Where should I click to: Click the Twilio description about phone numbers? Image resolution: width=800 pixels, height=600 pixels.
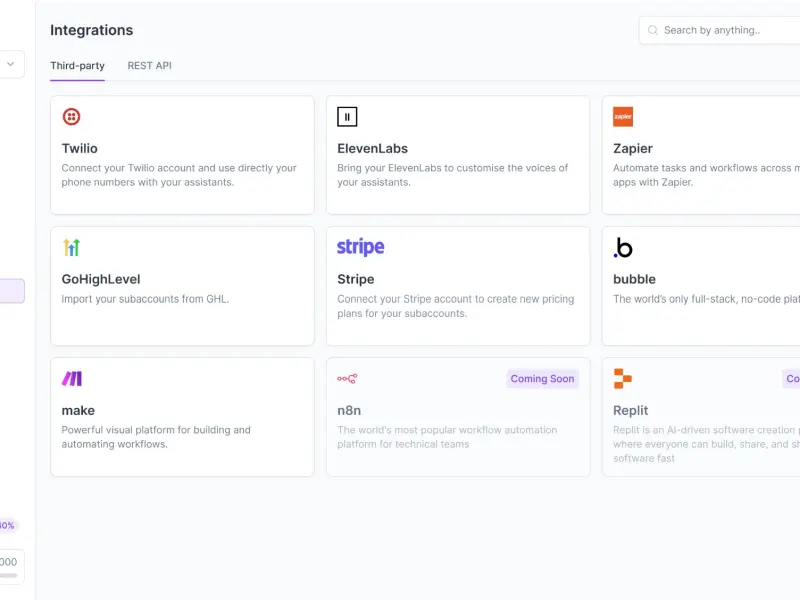pyautogui.click(x=179, y=175)
